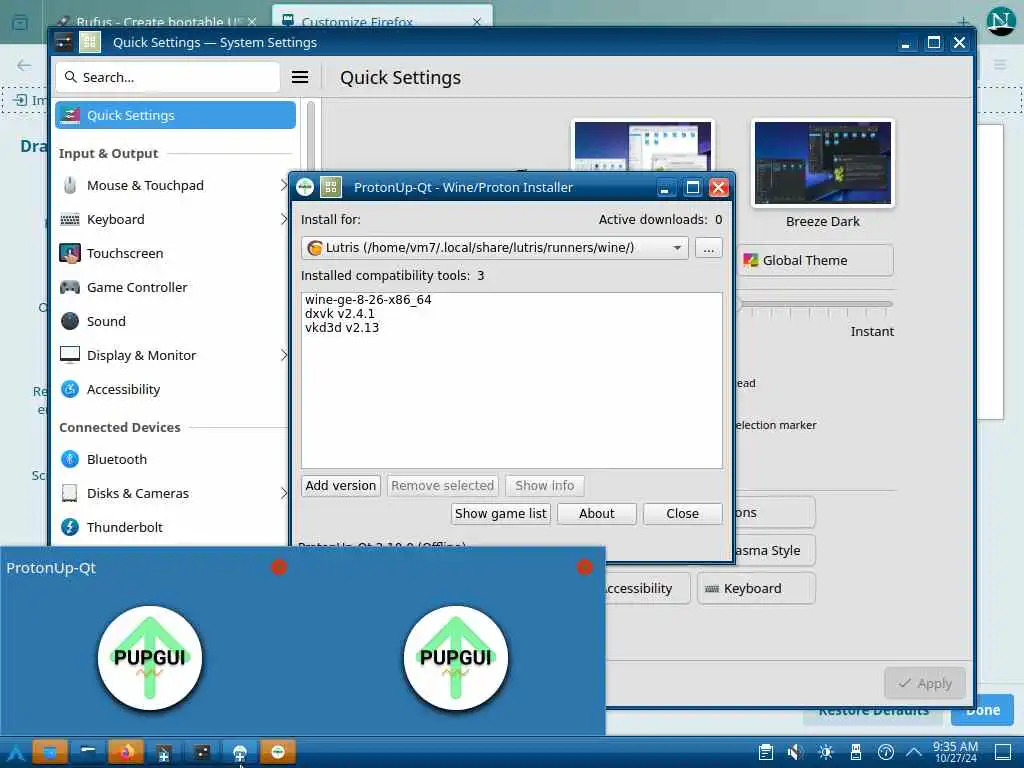1024x768 pixels.
Task: Click the Touchscreen icon in sidebar
Action: click(x=70, y=253)
